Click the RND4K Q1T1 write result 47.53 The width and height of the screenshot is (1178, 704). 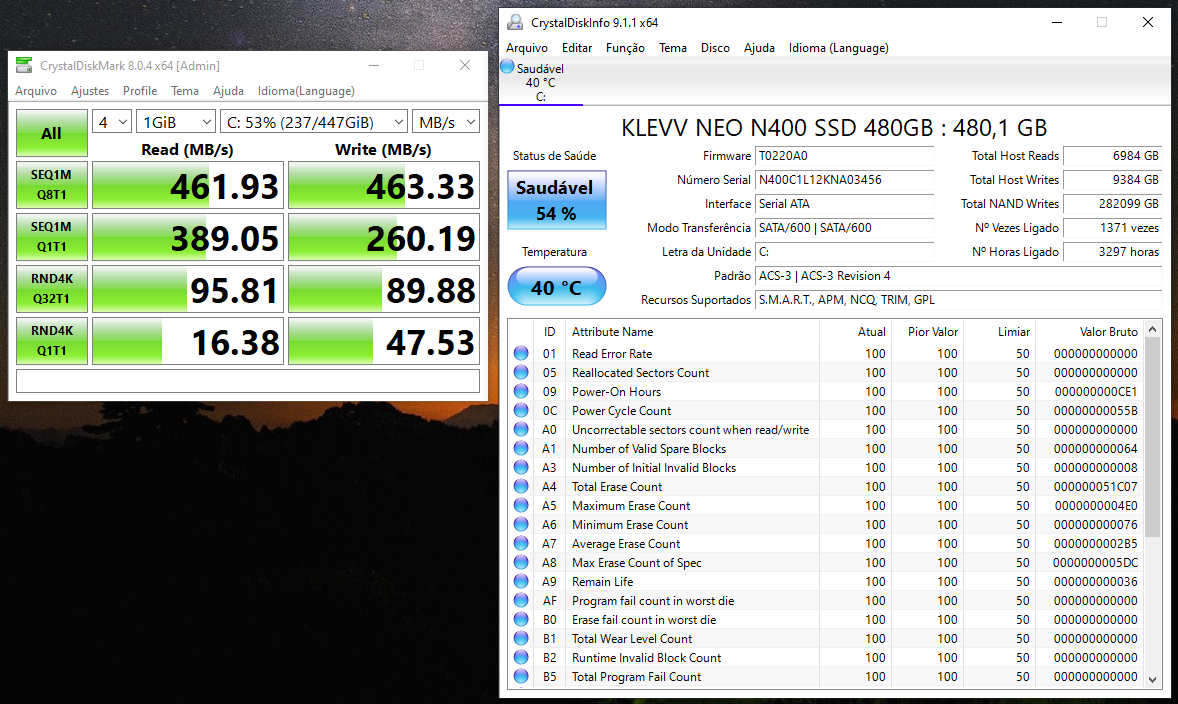tap(384, 340)
